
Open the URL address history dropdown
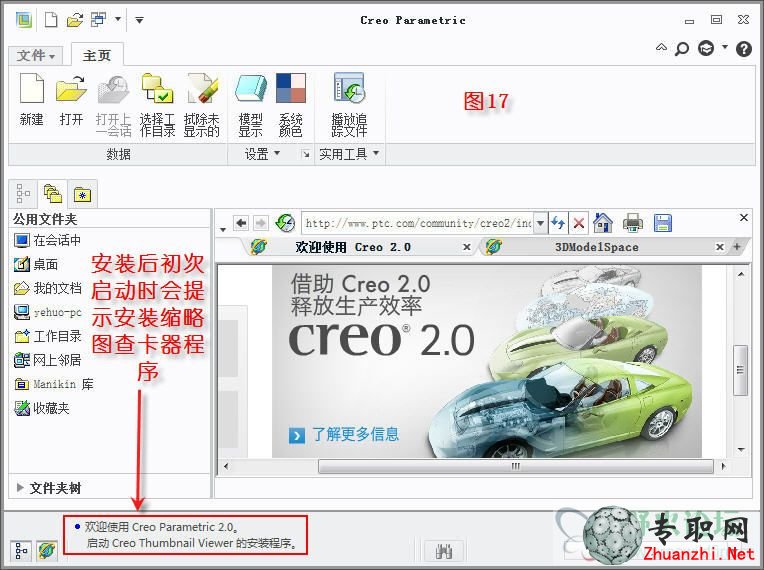540,224
